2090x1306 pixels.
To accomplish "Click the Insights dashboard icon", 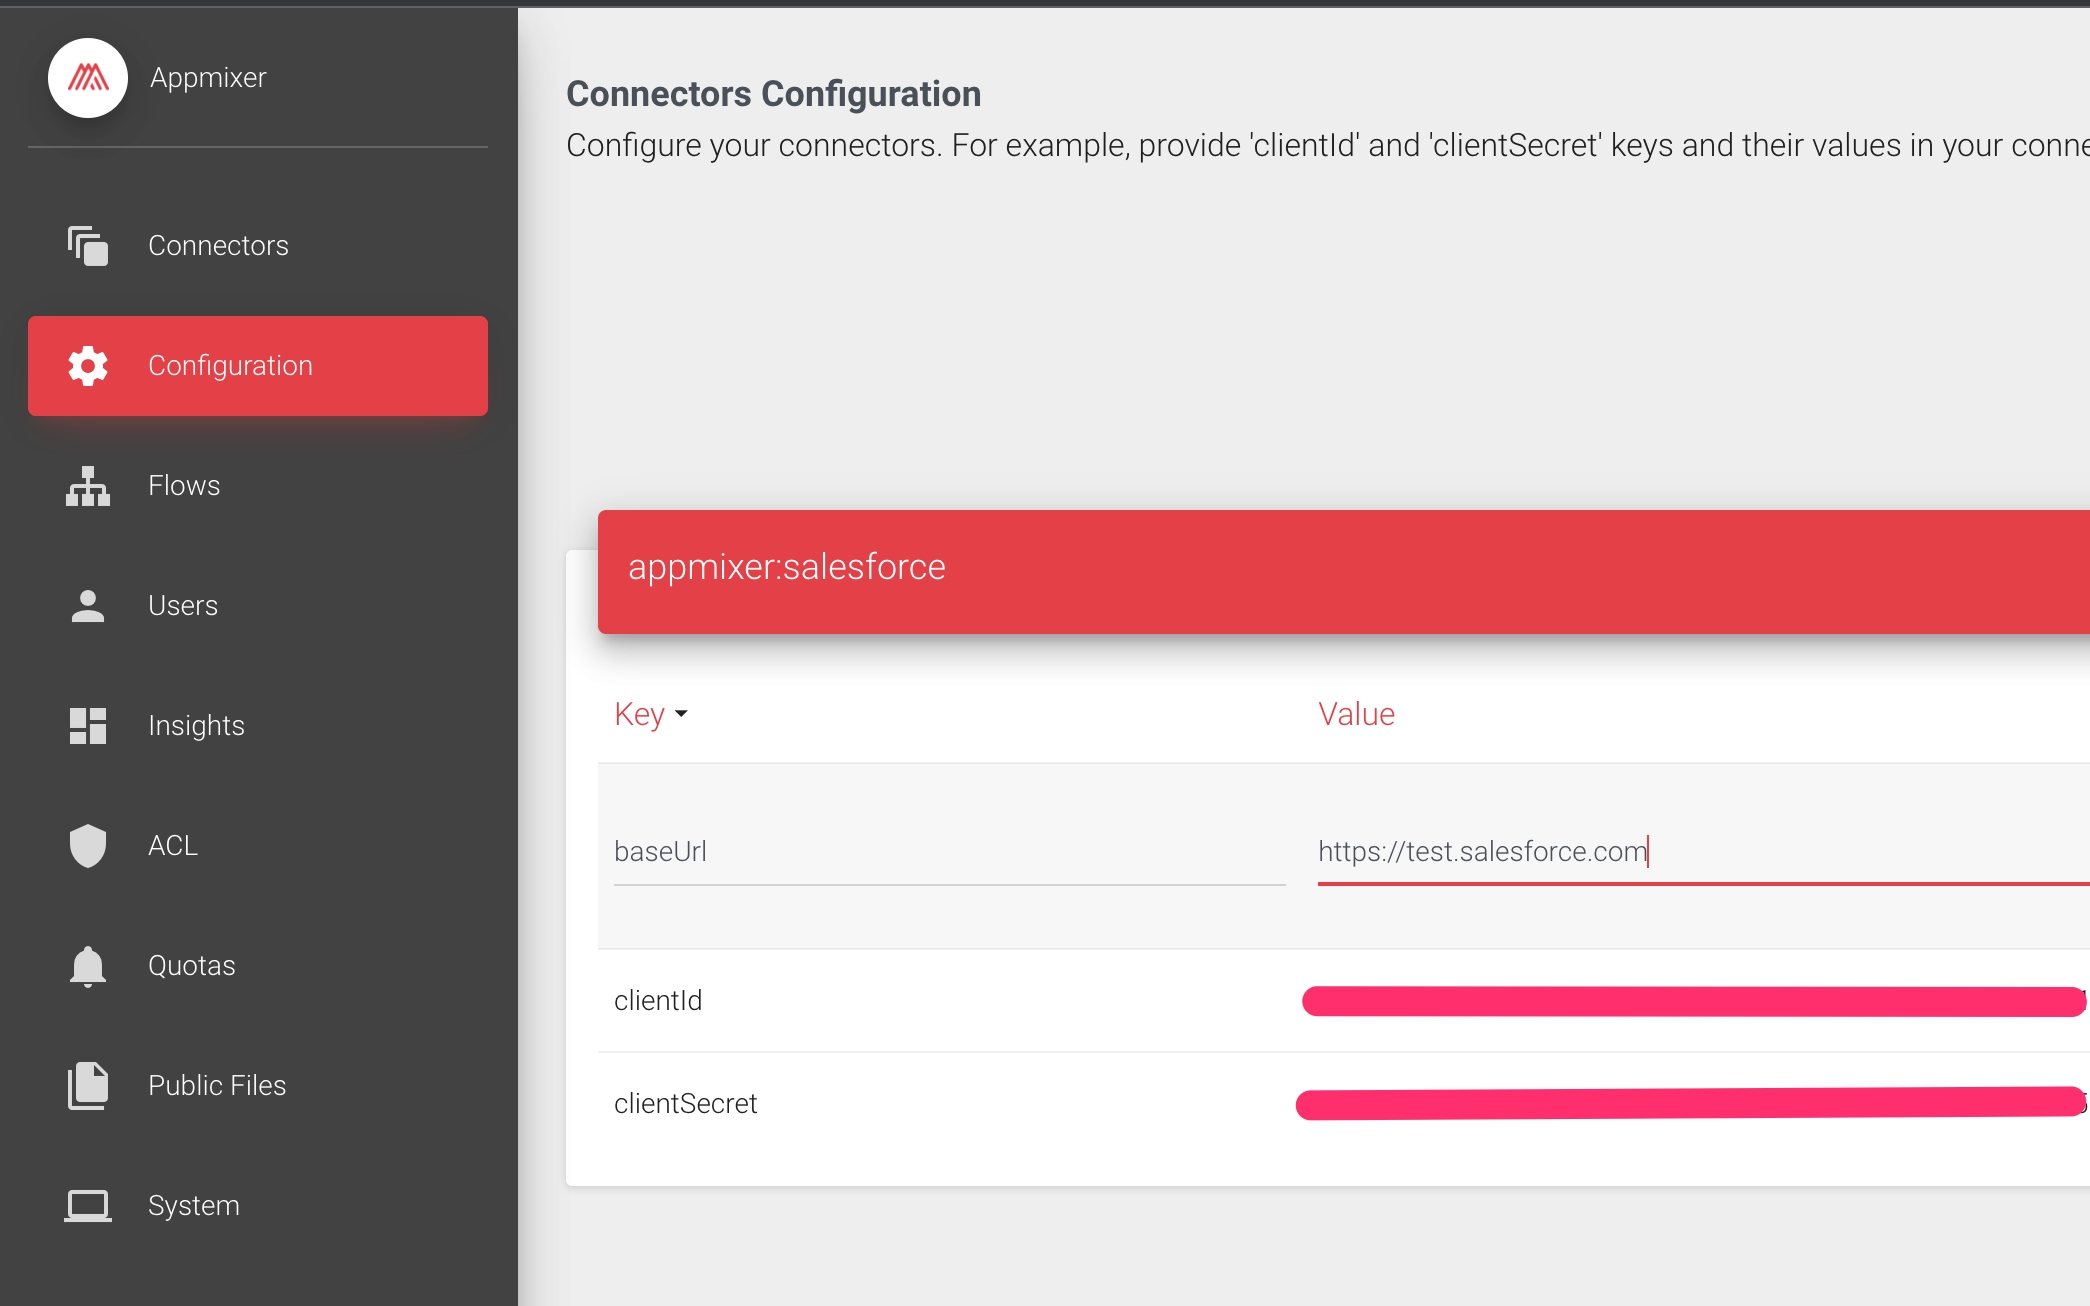I will tap(88, 726).
